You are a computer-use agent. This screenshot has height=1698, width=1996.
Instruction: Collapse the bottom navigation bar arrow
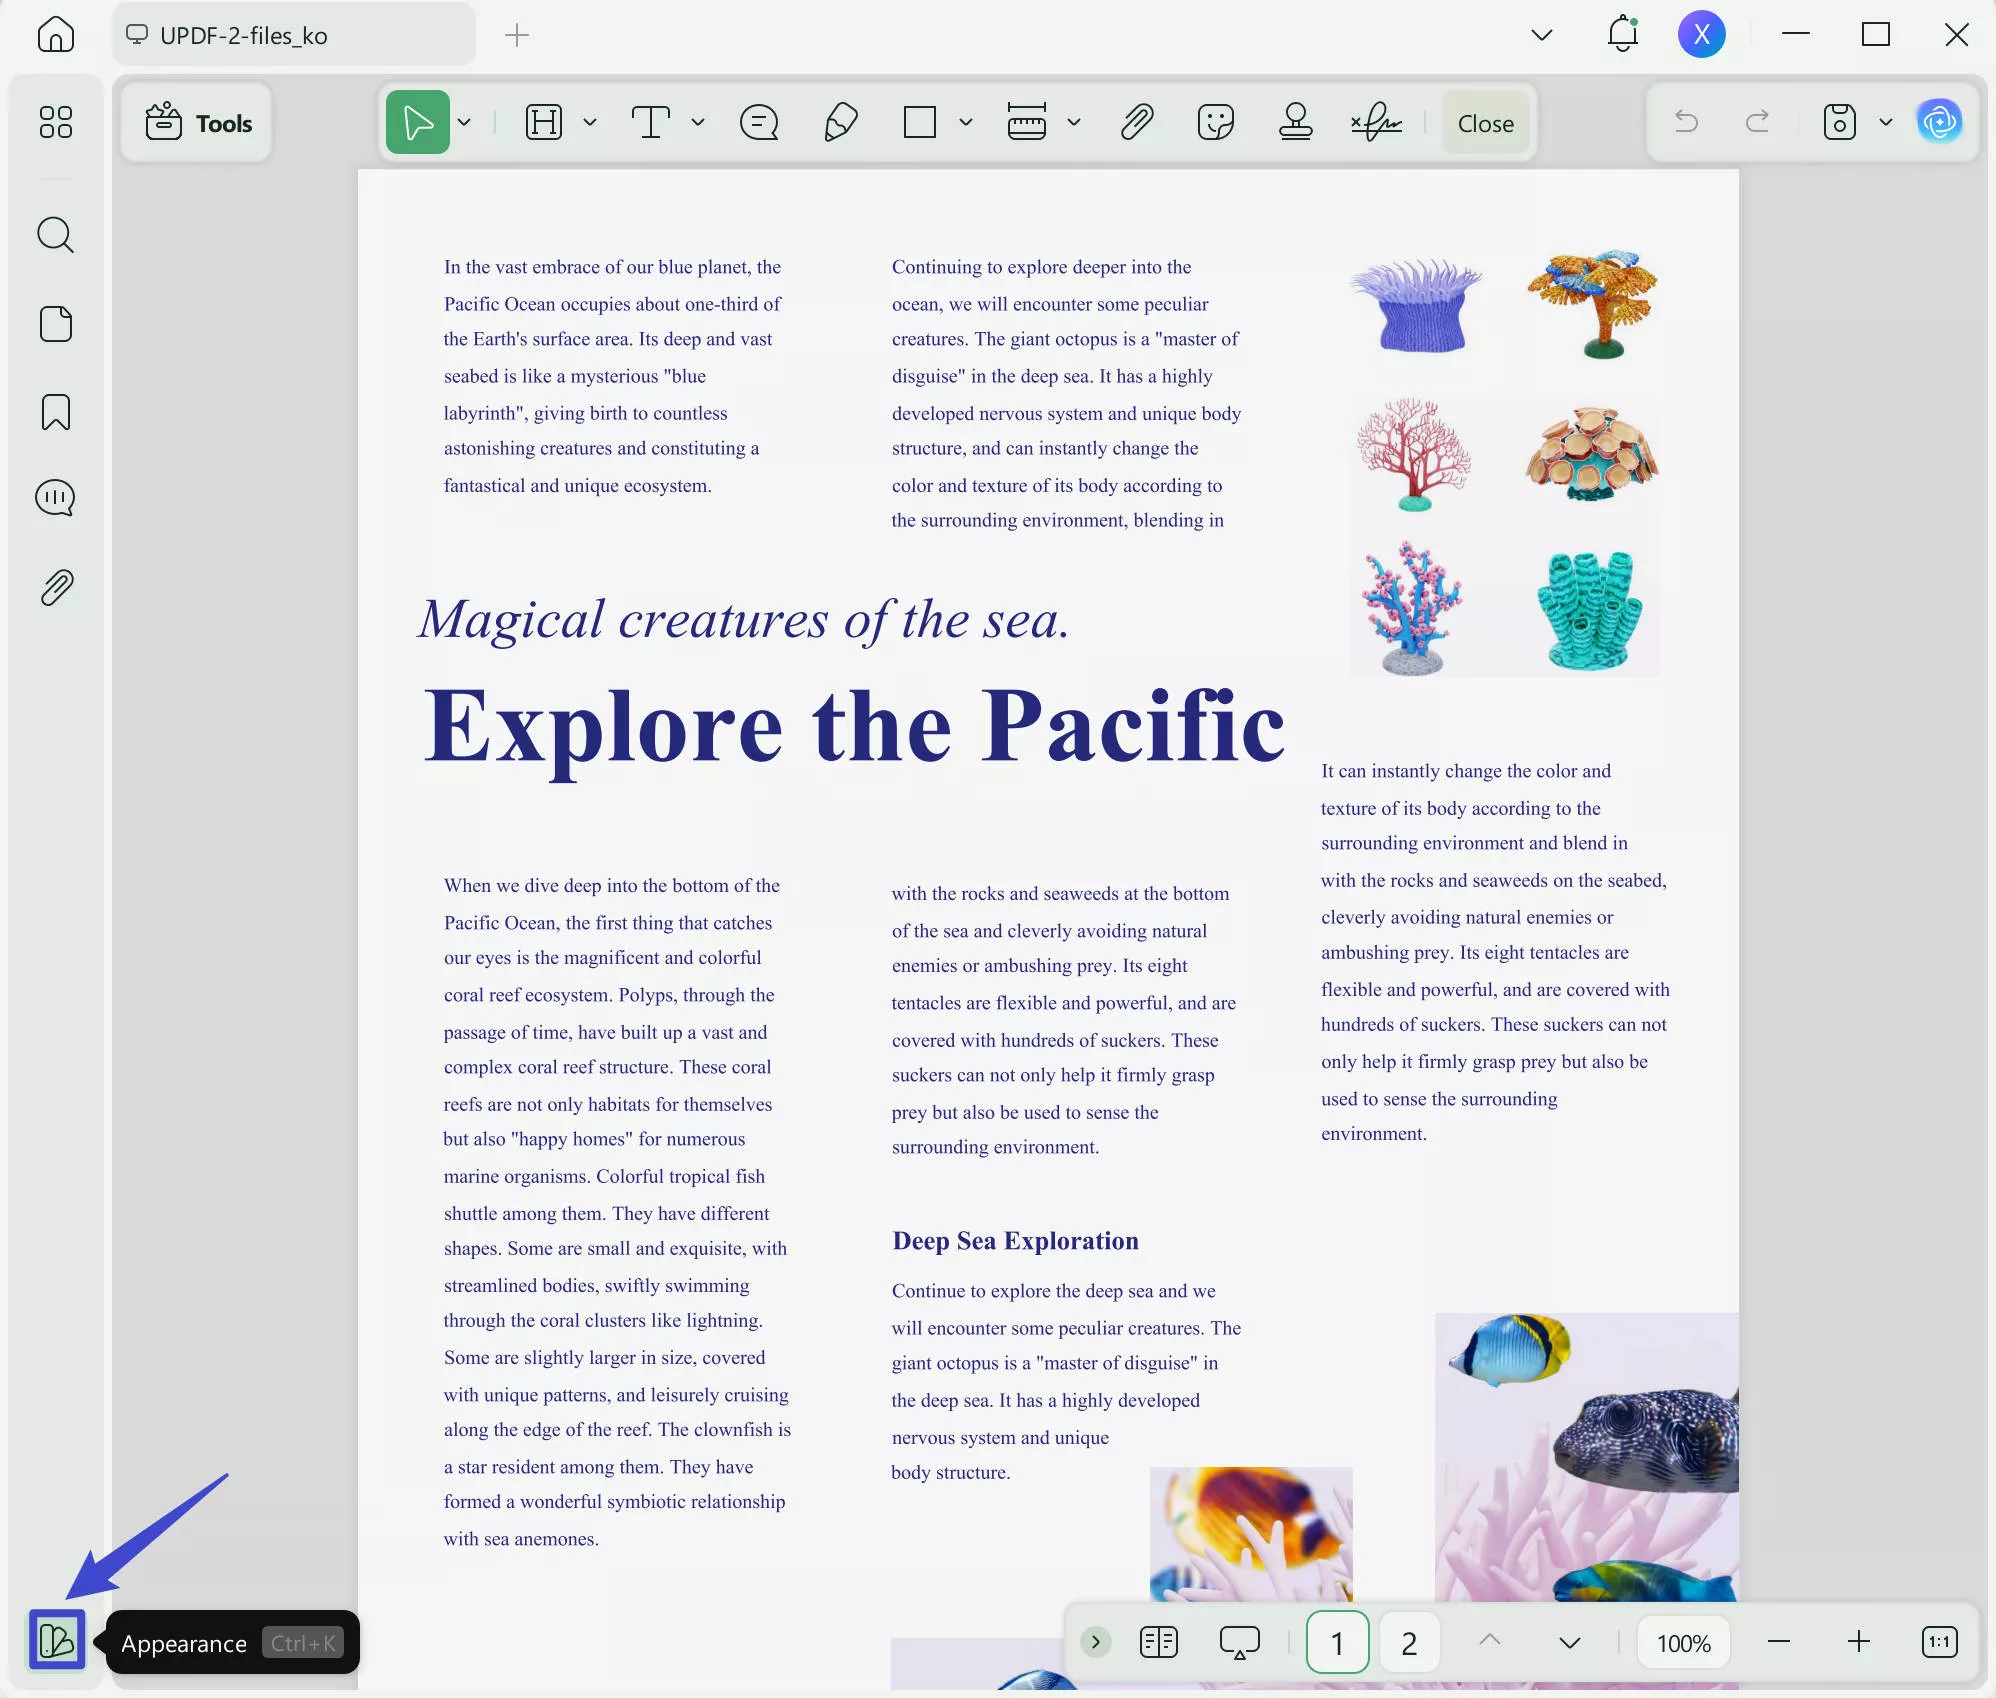pyautogui.click(x=1096, y=1642)
